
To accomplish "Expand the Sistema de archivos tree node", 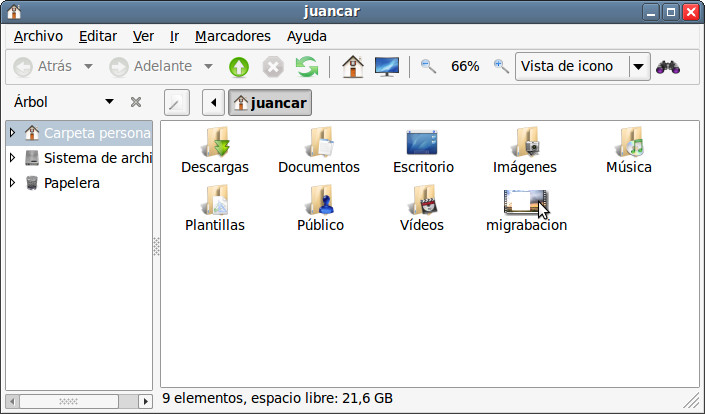I will 12,158.
